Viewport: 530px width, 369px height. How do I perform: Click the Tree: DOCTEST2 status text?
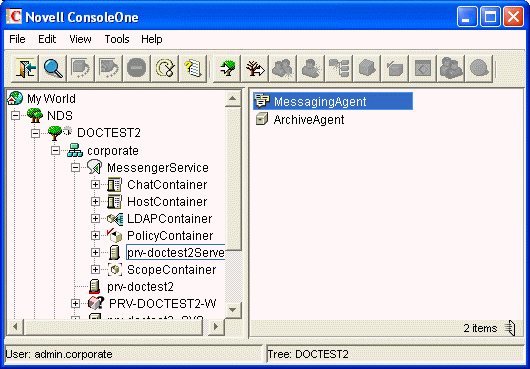[x=308, y=354]
